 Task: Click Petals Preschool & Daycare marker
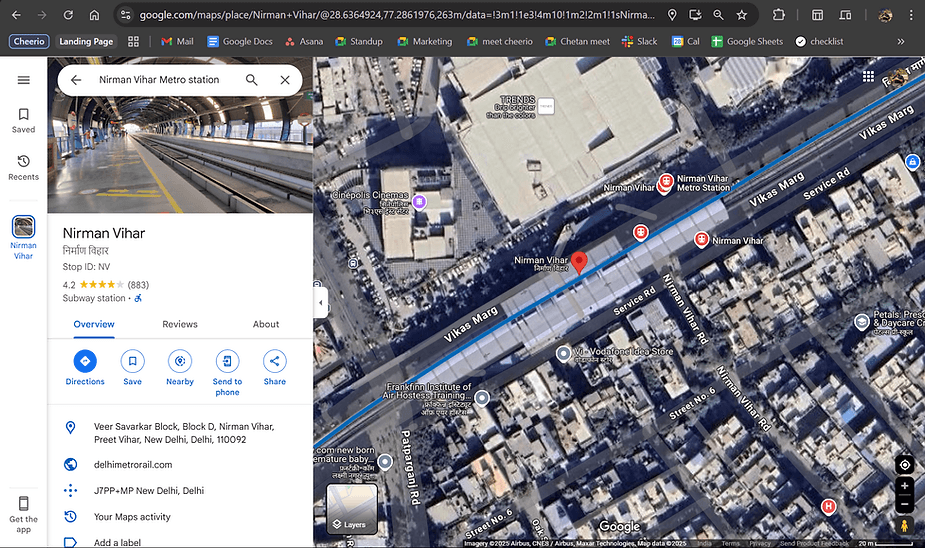862,321
